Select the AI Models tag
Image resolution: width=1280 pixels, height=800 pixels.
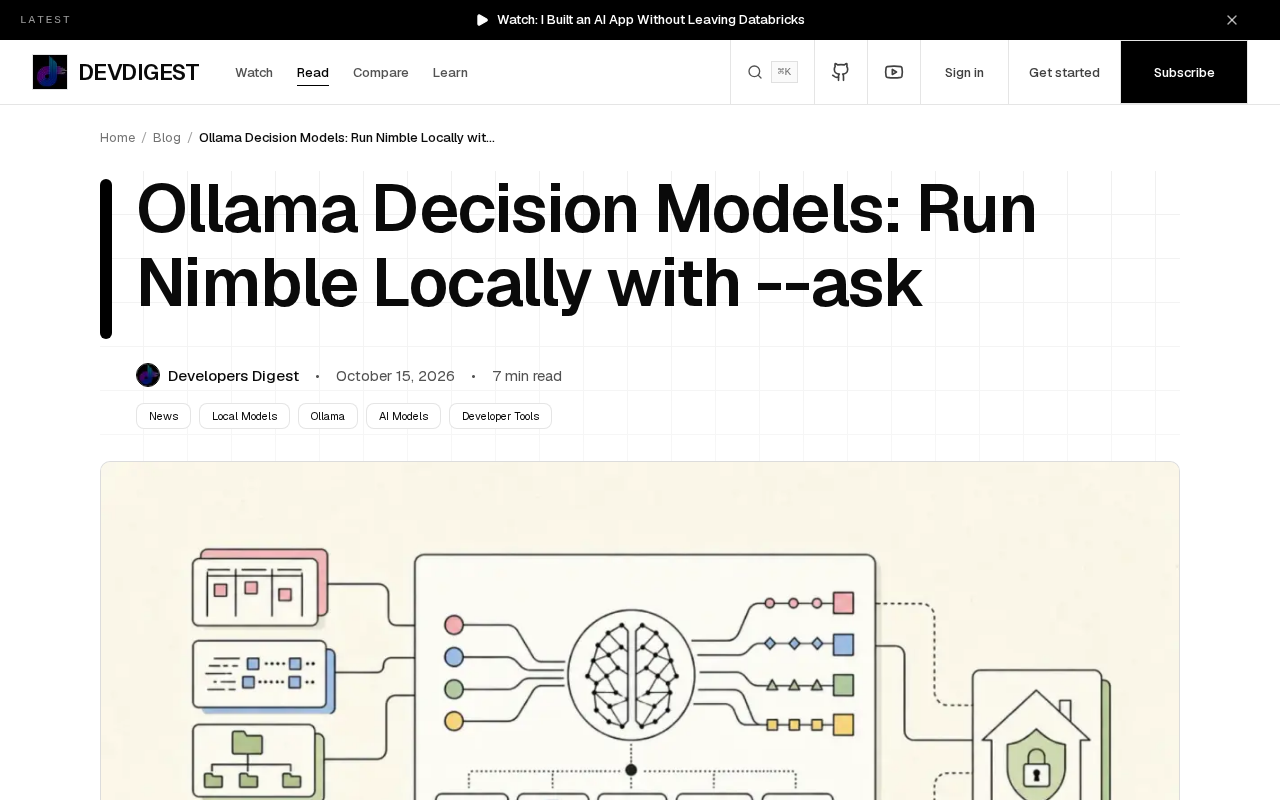403,416
